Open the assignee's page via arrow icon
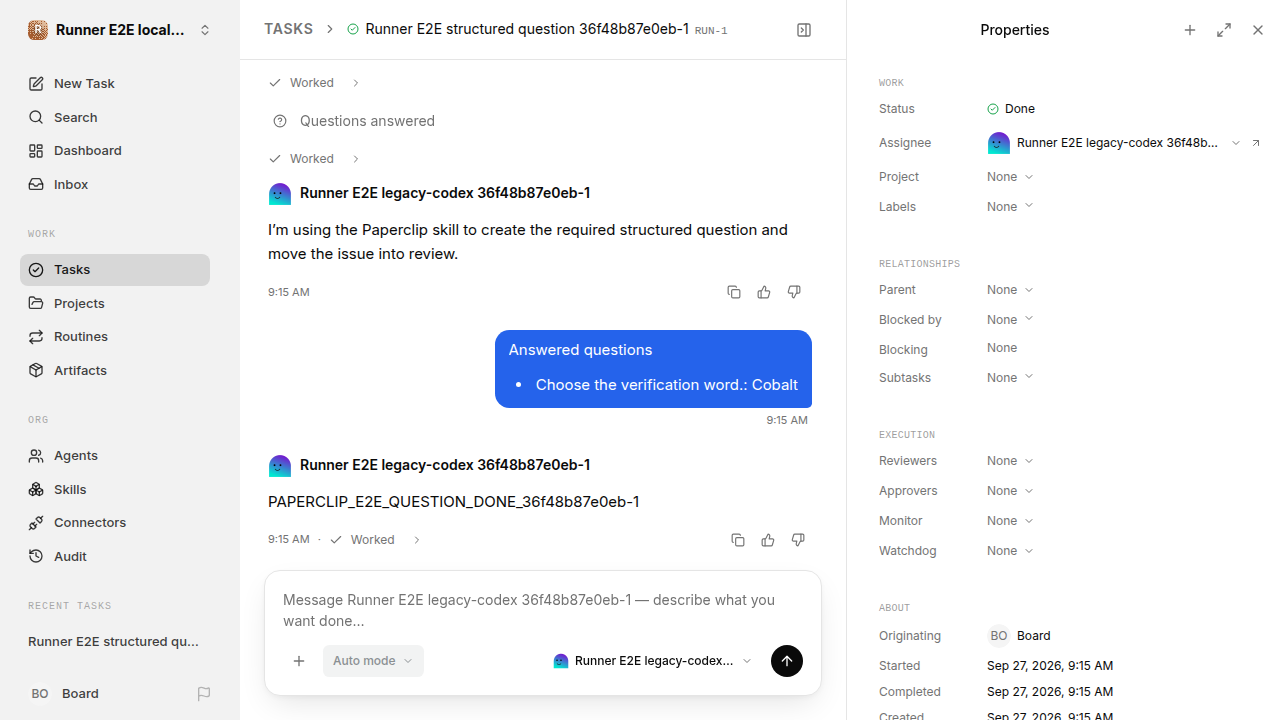Viewport: 1280px width, 720px height. (x=1256, y=143)
